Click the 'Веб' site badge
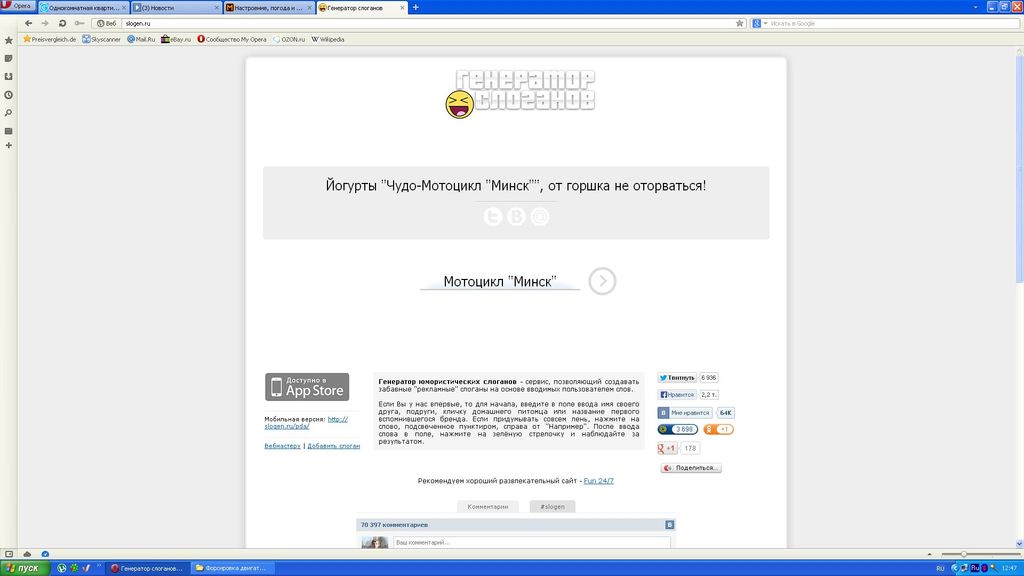The image size is (1024, 576). click(x=106, y=24)
